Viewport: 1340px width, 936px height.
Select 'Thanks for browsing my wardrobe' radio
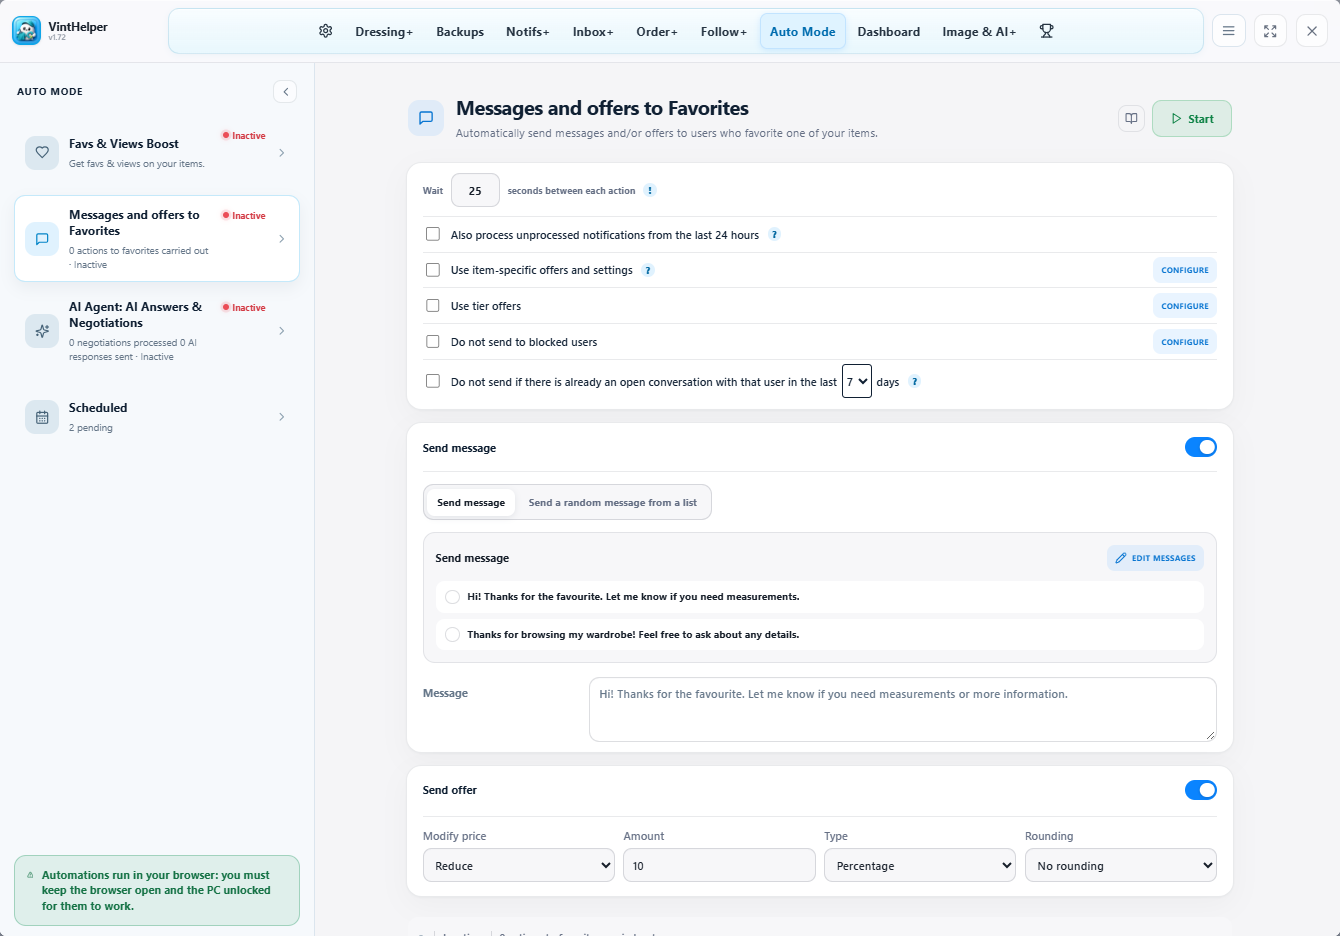[x=452, y=635]
